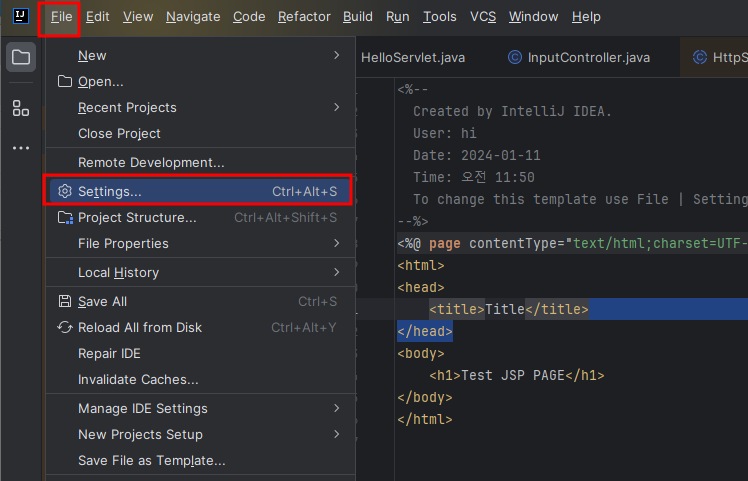Open the Project tool window folder icon
The height and width of the screenshot is (481, 748).
click(x=21, y=57)
